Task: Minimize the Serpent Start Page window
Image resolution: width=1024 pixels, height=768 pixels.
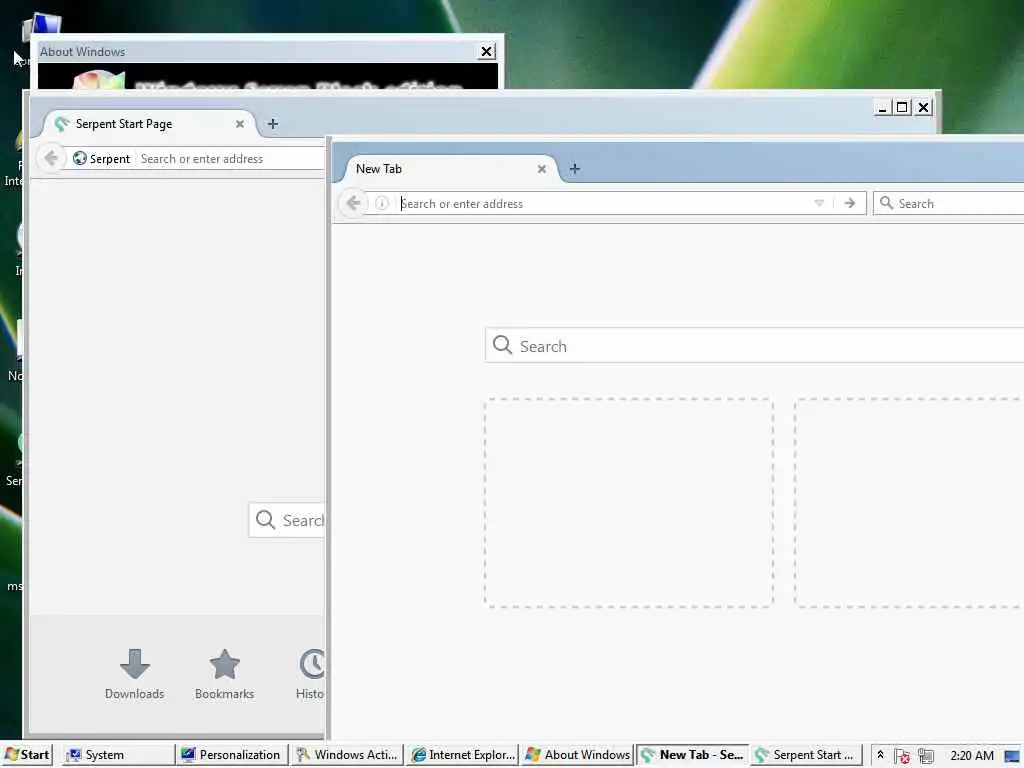Action: click(x=882, y=108)
